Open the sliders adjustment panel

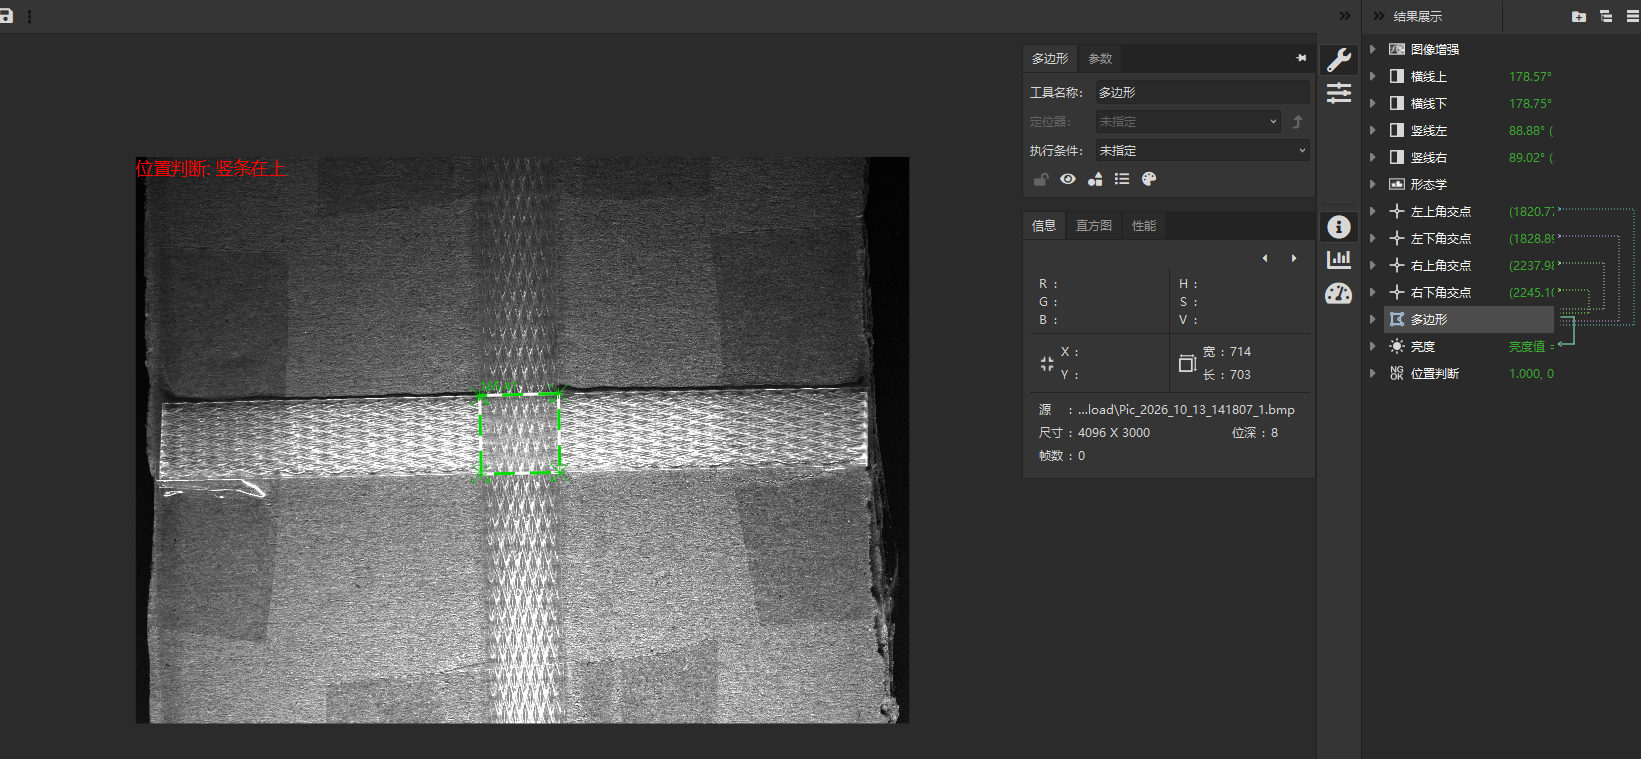[x=1339, y=94]
